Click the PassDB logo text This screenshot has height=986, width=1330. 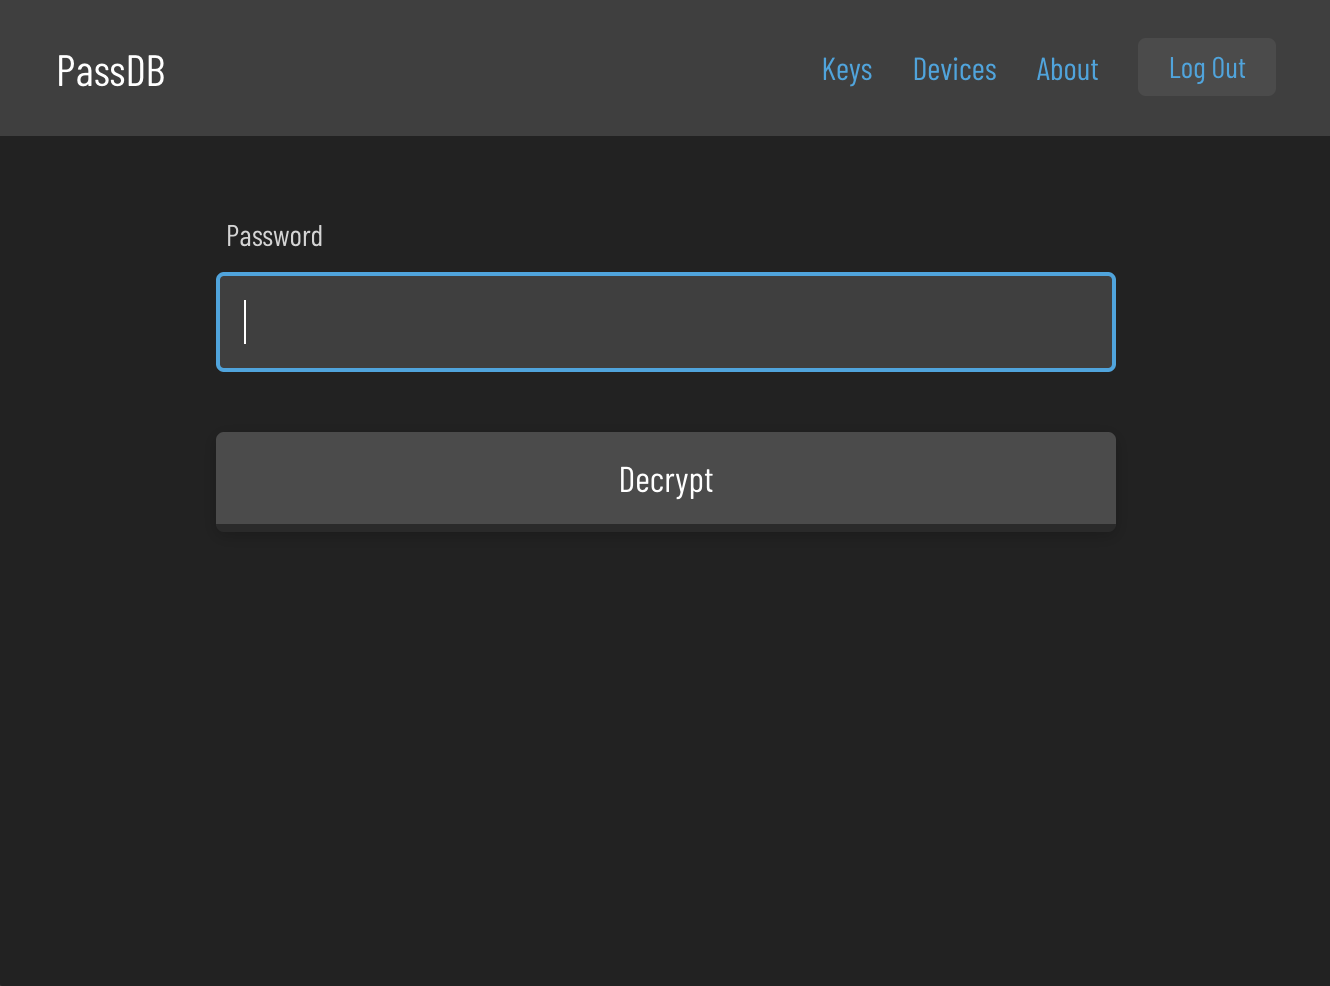coord(111,71)
